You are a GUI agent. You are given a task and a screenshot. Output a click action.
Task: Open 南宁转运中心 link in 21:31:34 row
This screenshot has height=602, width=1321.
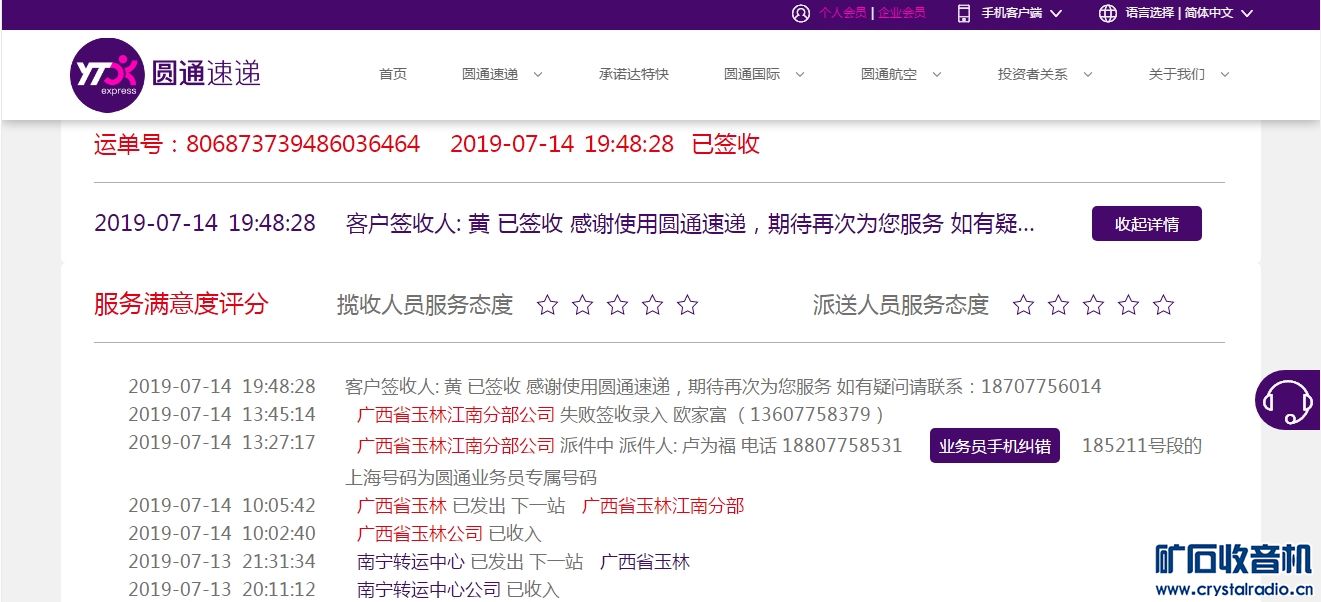411,562
